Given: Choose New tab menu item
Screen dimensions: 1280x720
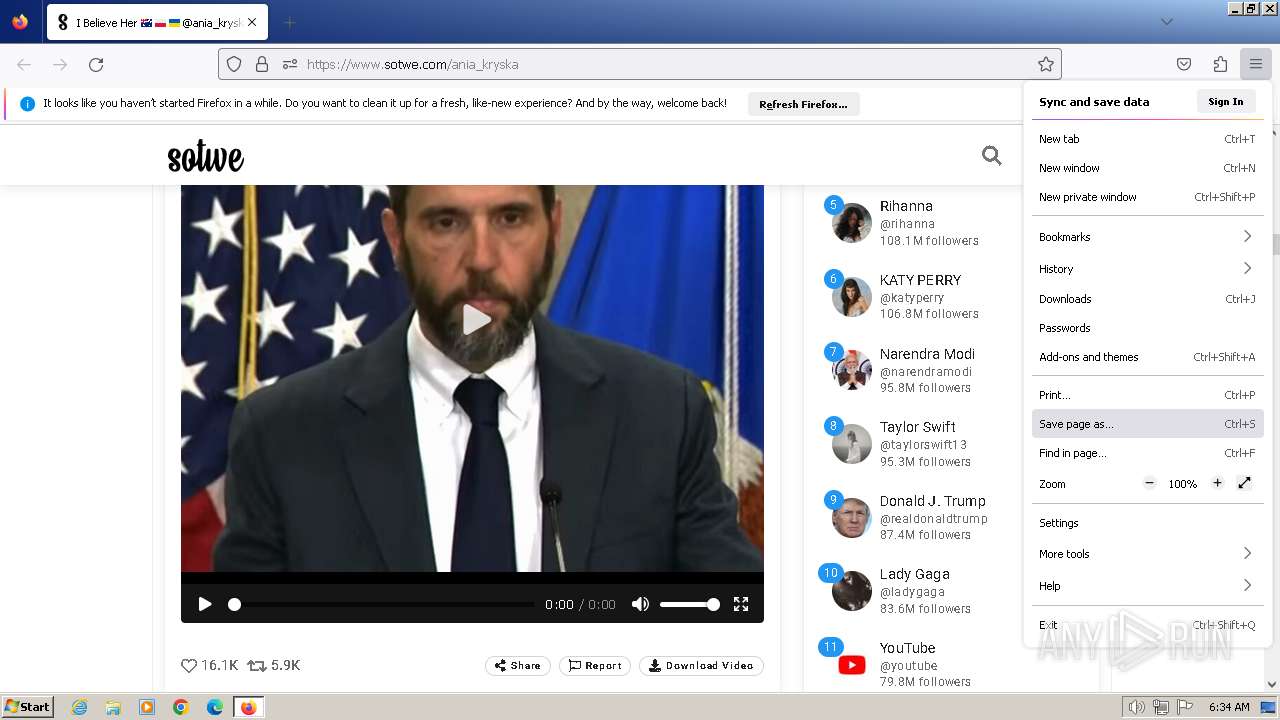Looking at the screenshot, I should pyautogui.click(x=1147, y=139).
